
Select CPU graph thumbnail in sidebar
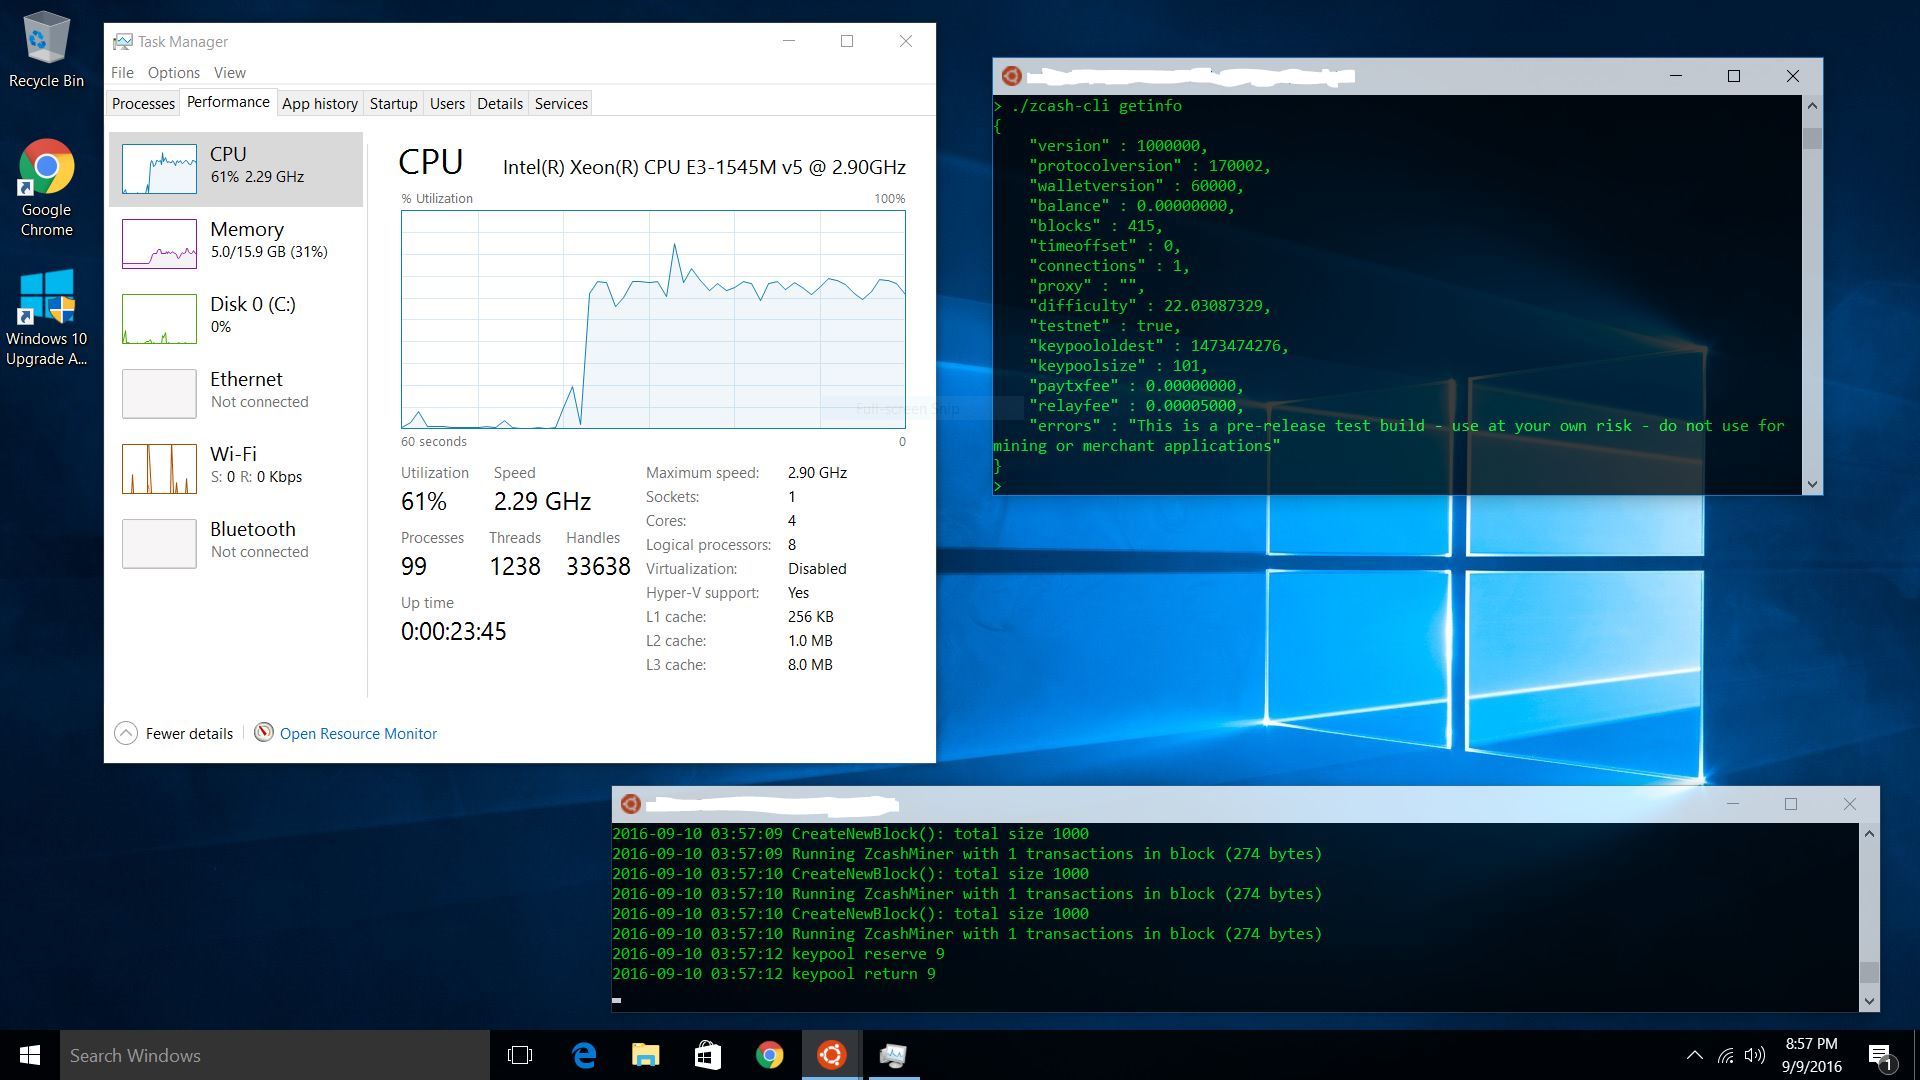[x=159, y=169]
